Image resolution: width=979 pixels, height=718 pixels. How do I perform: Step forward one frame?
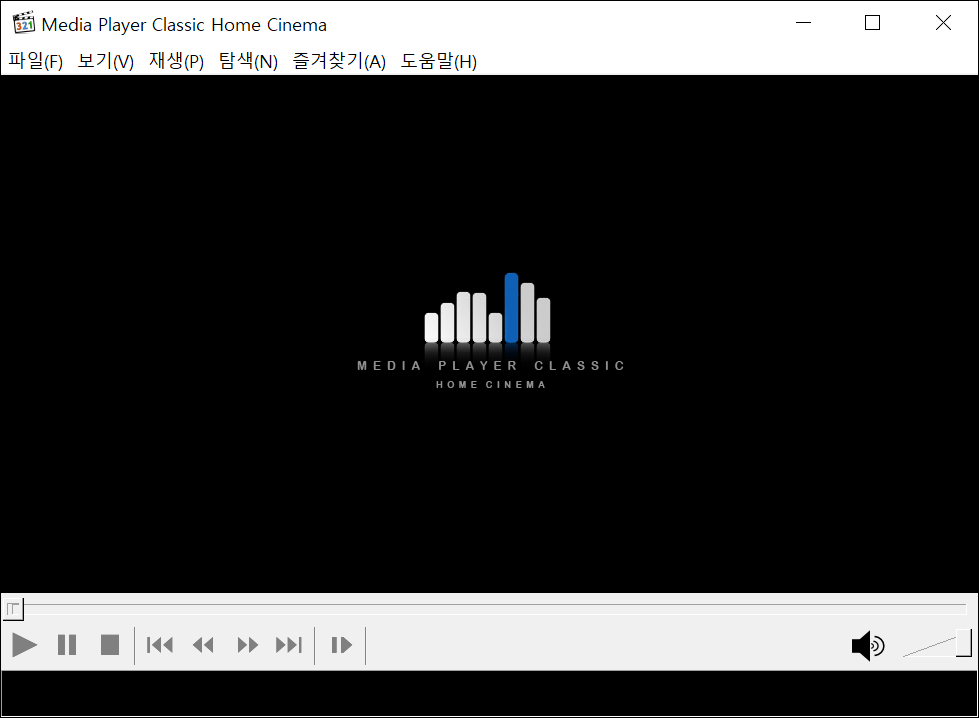click(x=341, y=645)
